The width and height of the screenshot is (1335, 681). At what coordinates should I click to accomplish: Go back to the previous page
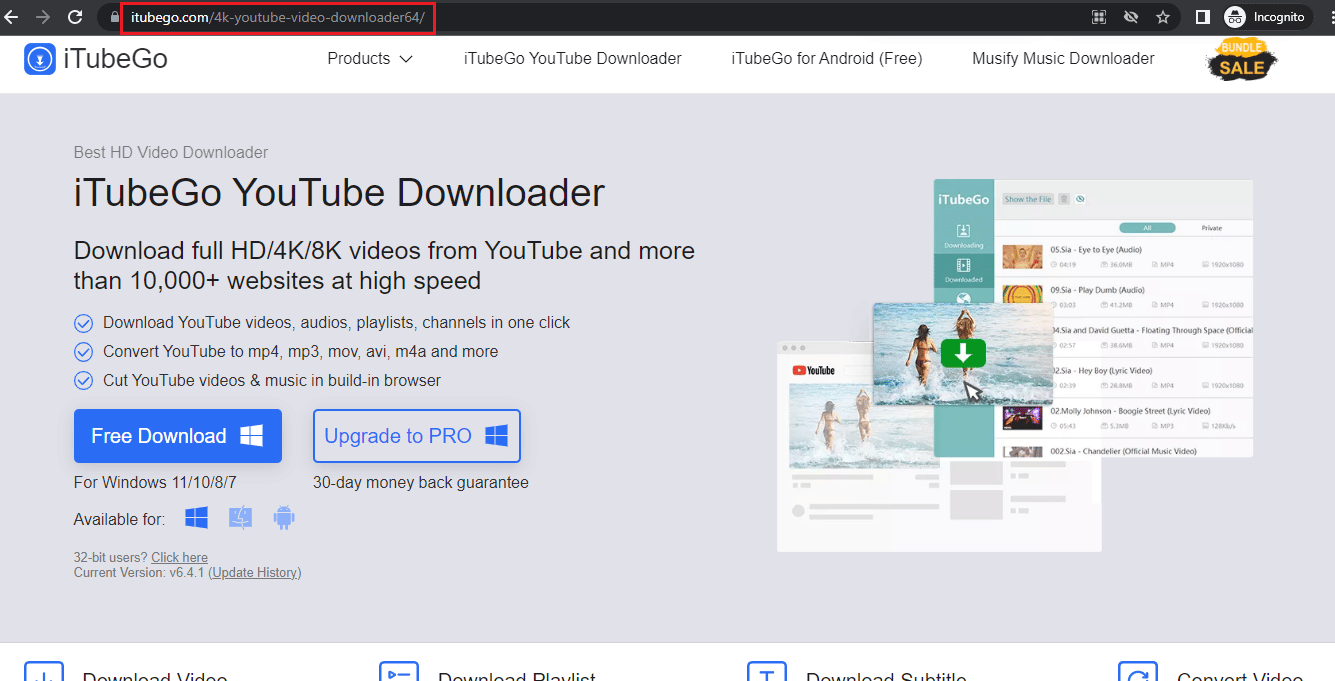(x=12, y=17)
